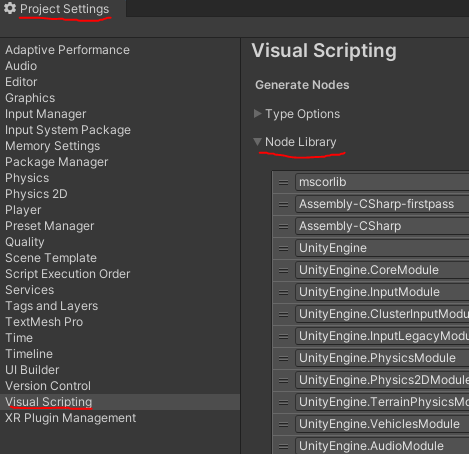Select Memory Settings in sidebar
The width and height of the screenshot is (469, 454).
52,146
